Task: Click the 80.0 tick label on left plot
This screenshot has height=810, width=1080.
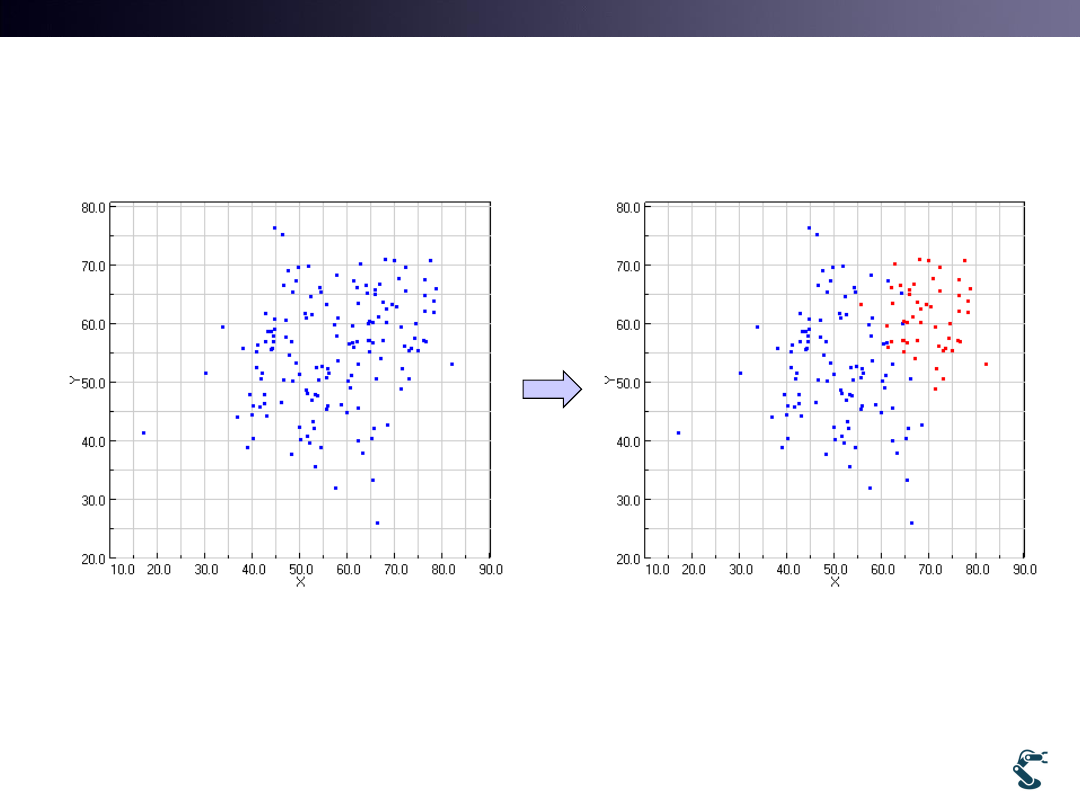Action: tap(443, 569)
